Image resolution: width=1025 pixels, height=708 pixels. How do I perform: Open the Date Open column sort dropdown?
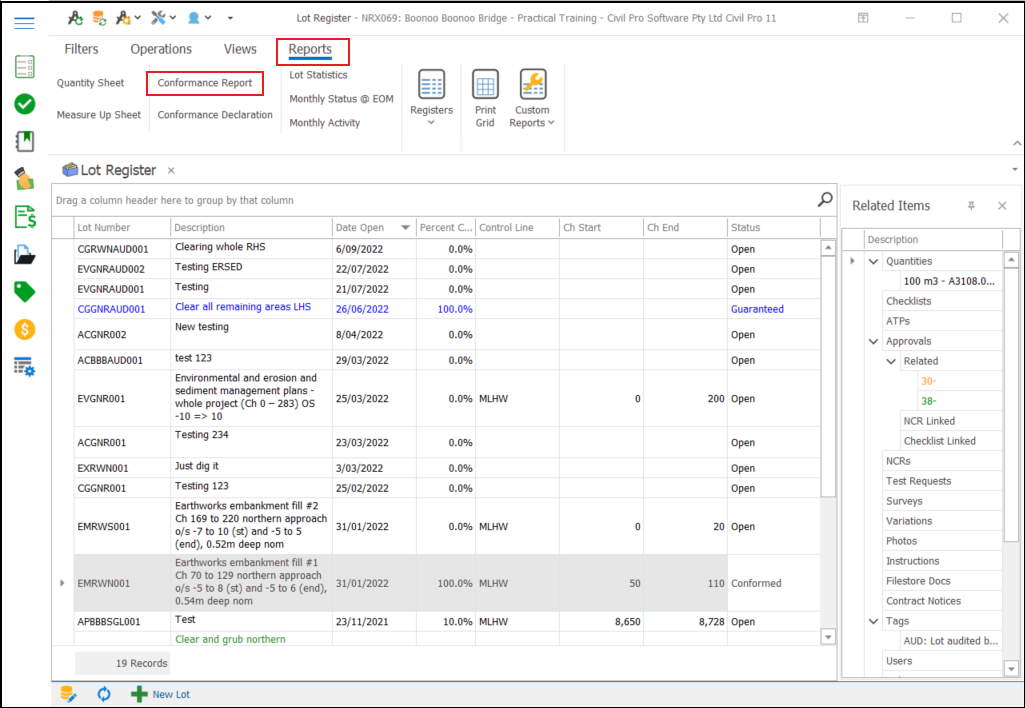pyautogui.click(x=405, y=228)
